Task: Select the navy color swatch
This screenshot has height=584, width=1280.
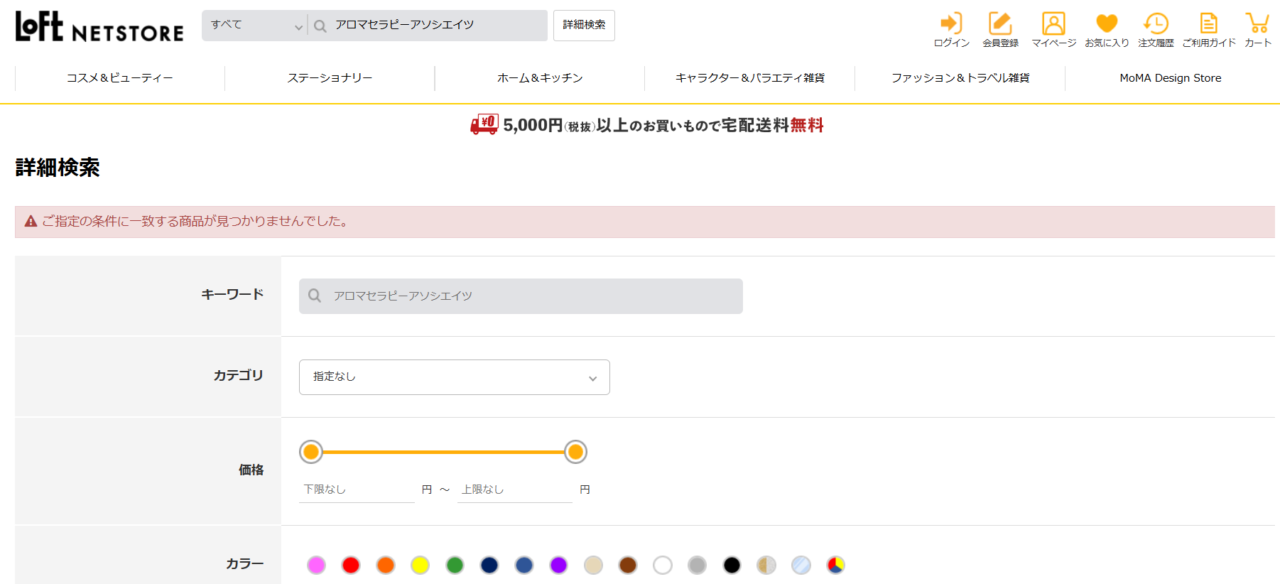Action: pyautogui.click(x=489, y=565)
